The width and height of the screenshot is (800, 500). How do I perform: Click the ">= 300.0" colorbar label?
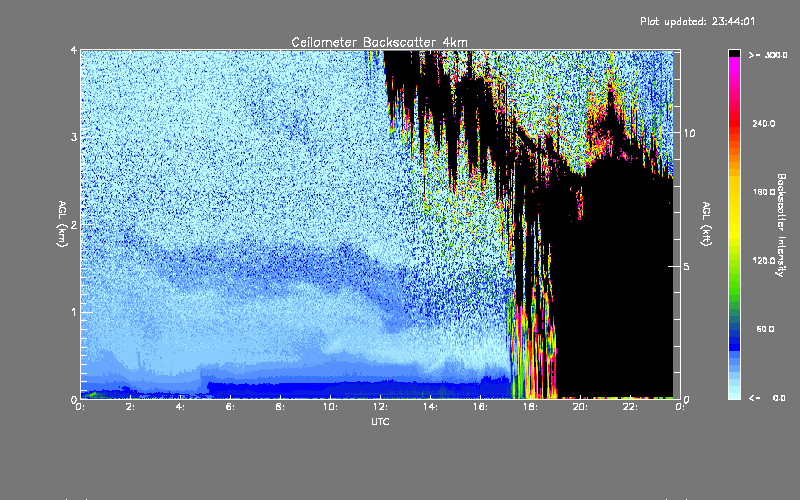[x=768, y=55]
